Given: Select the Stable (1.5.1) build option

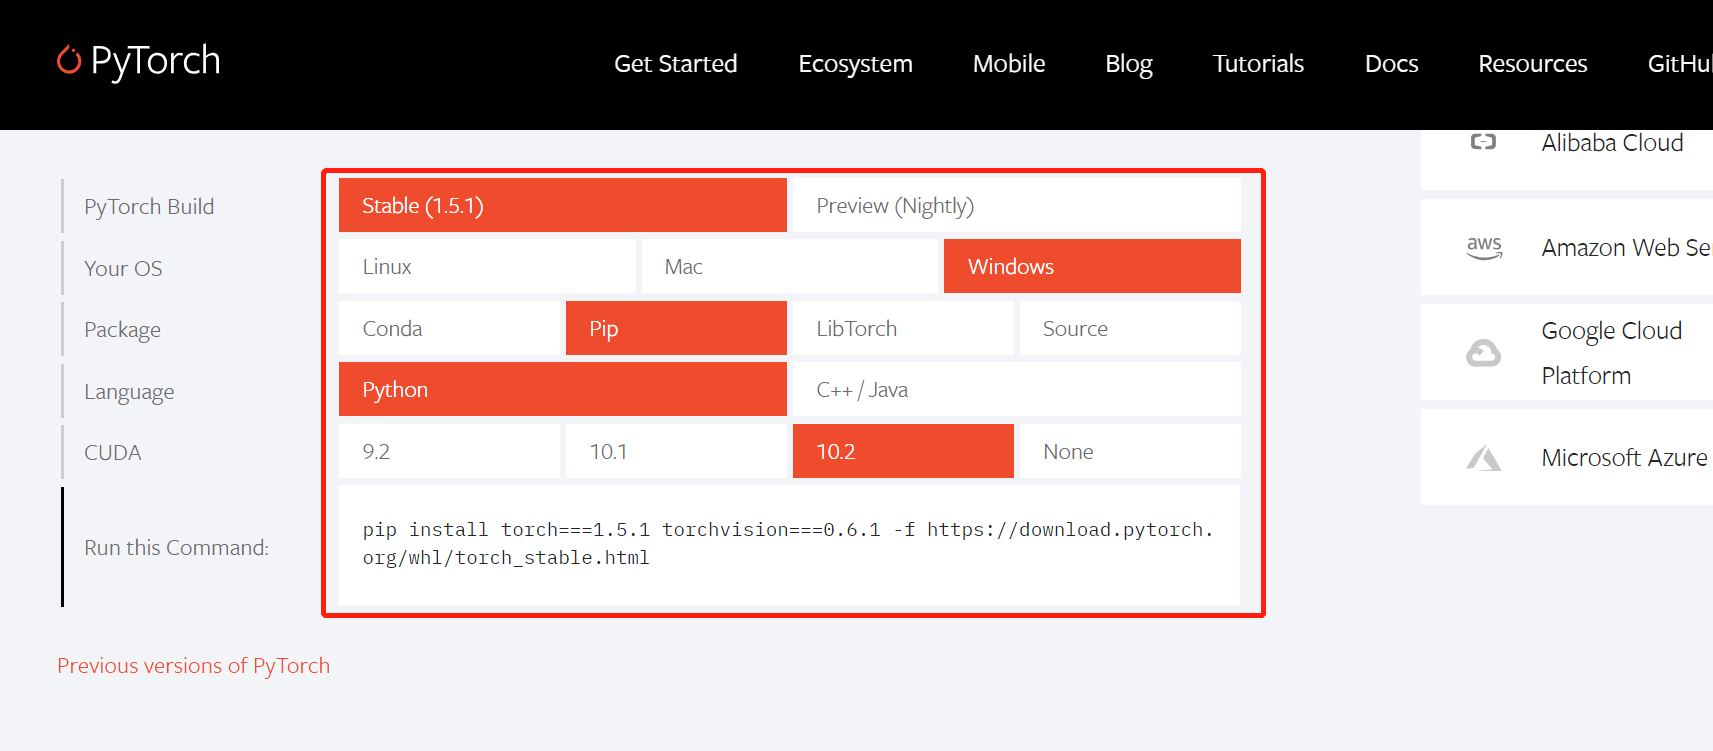Looking at the screenshot, I should point(563,205).
